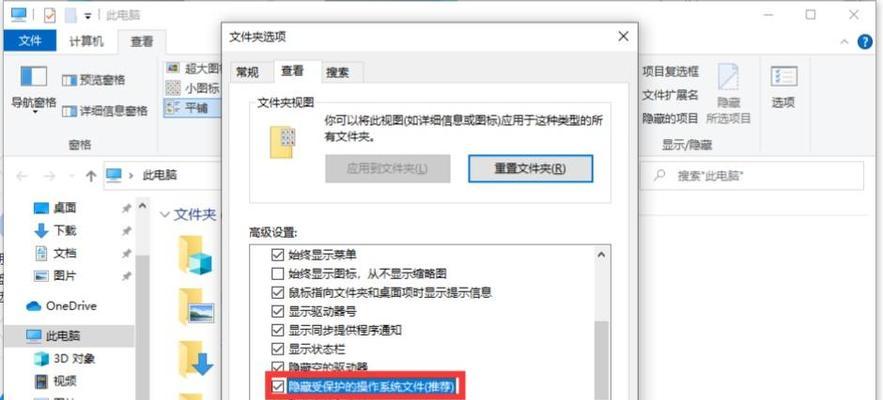Enable 始终显示图标，从不显示缩略图 checkbox
Image resolution: width=883 pixels, height=400 pixels.
[x=277, y=274]
